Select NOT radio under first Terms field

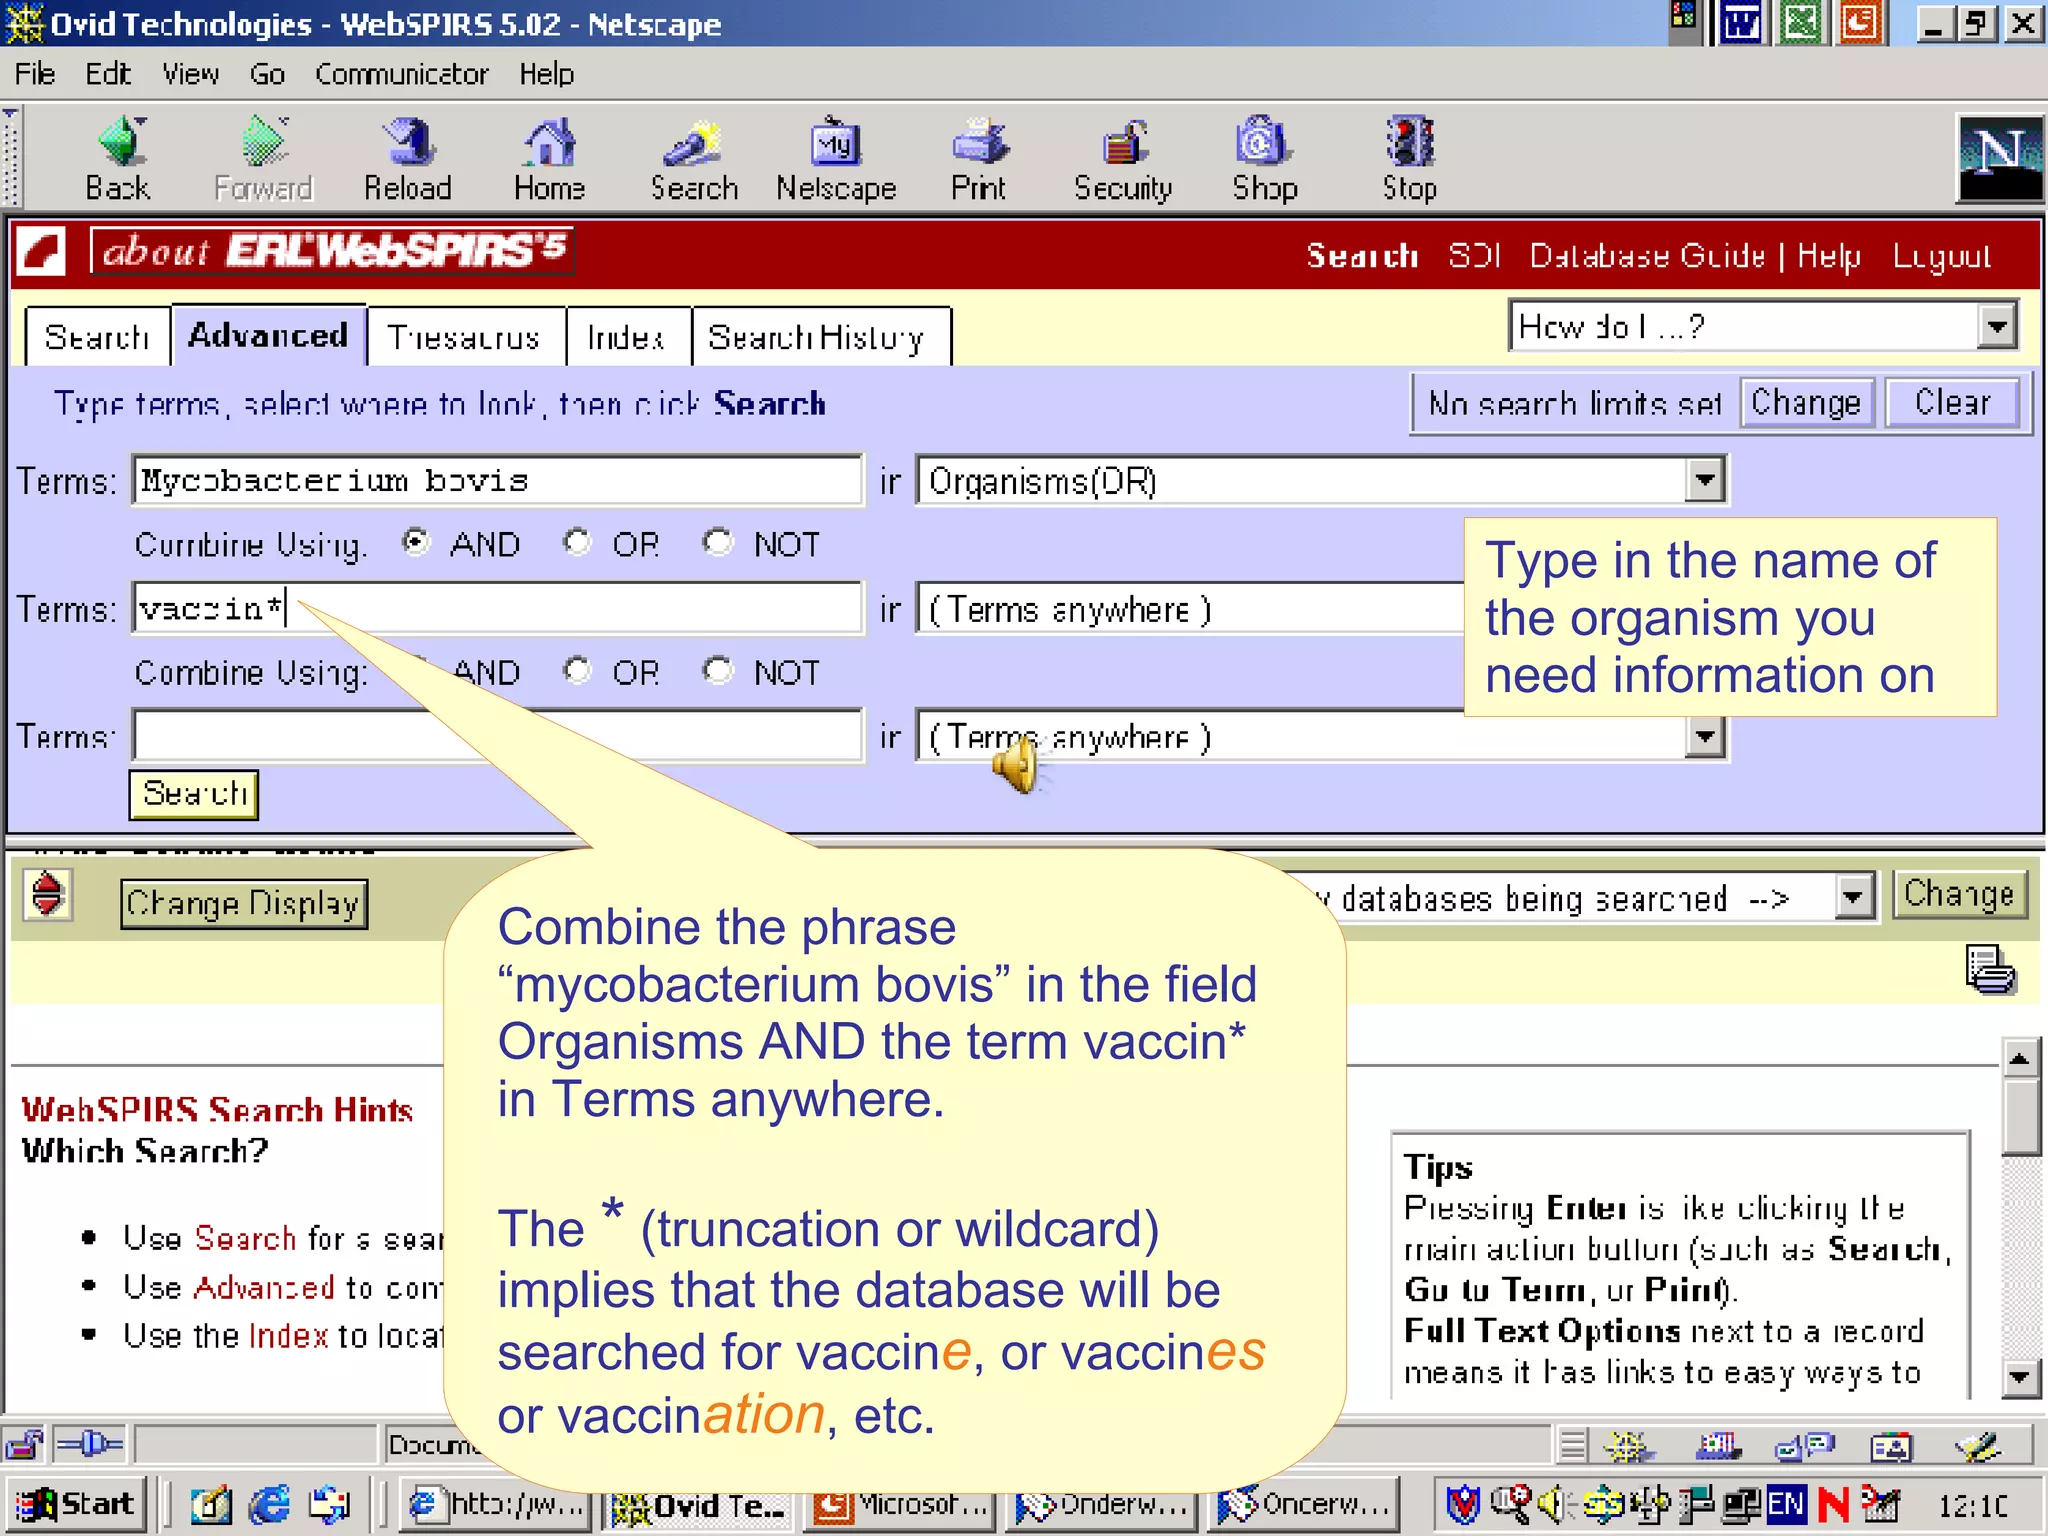(x=717, y=542)
